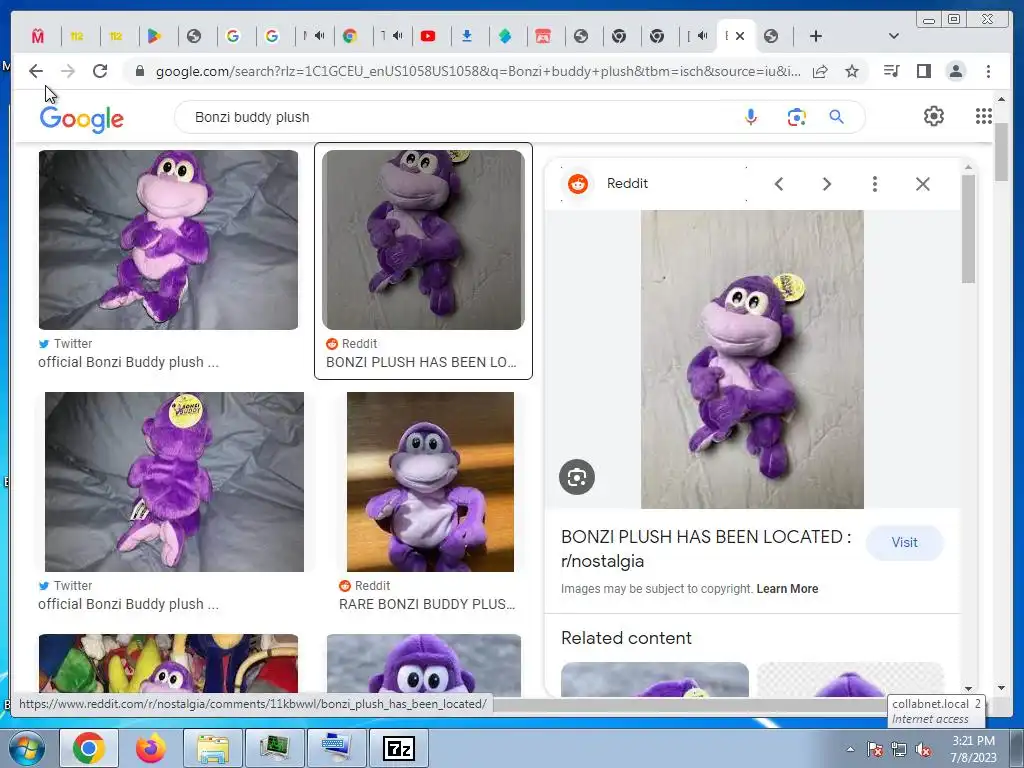Image resolution: width=1024 pixels, height=768 pixels.
Task: Open Google quick settings gear
Action: 934,116
